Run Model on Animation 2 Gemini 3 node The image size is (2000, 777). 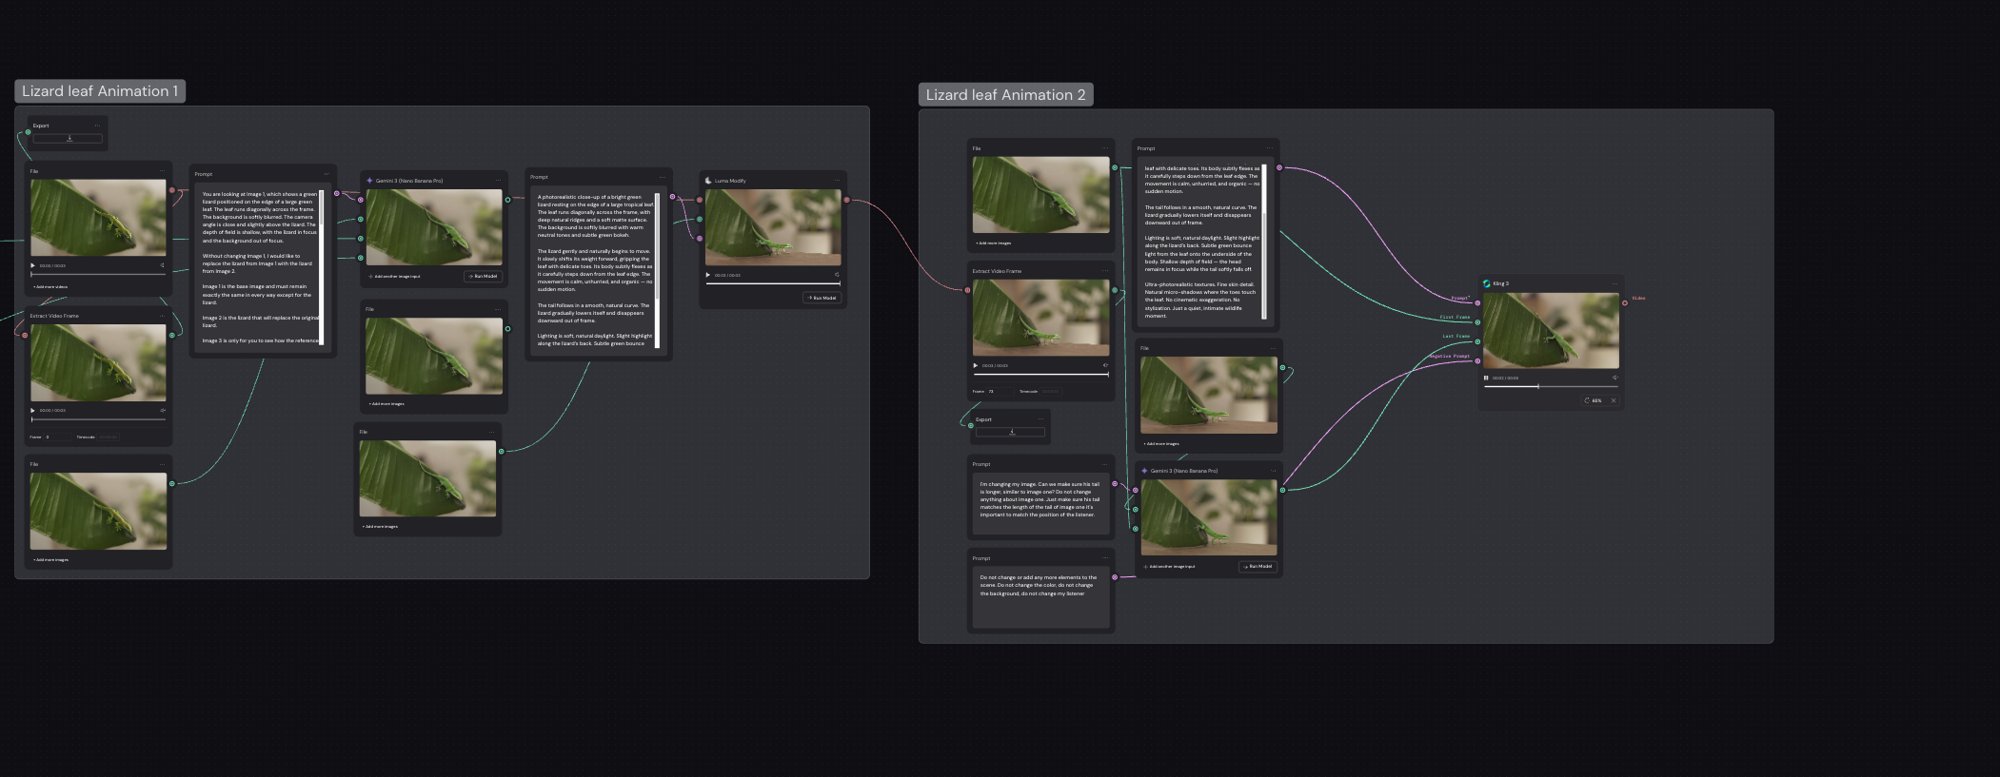point(1258,566)
